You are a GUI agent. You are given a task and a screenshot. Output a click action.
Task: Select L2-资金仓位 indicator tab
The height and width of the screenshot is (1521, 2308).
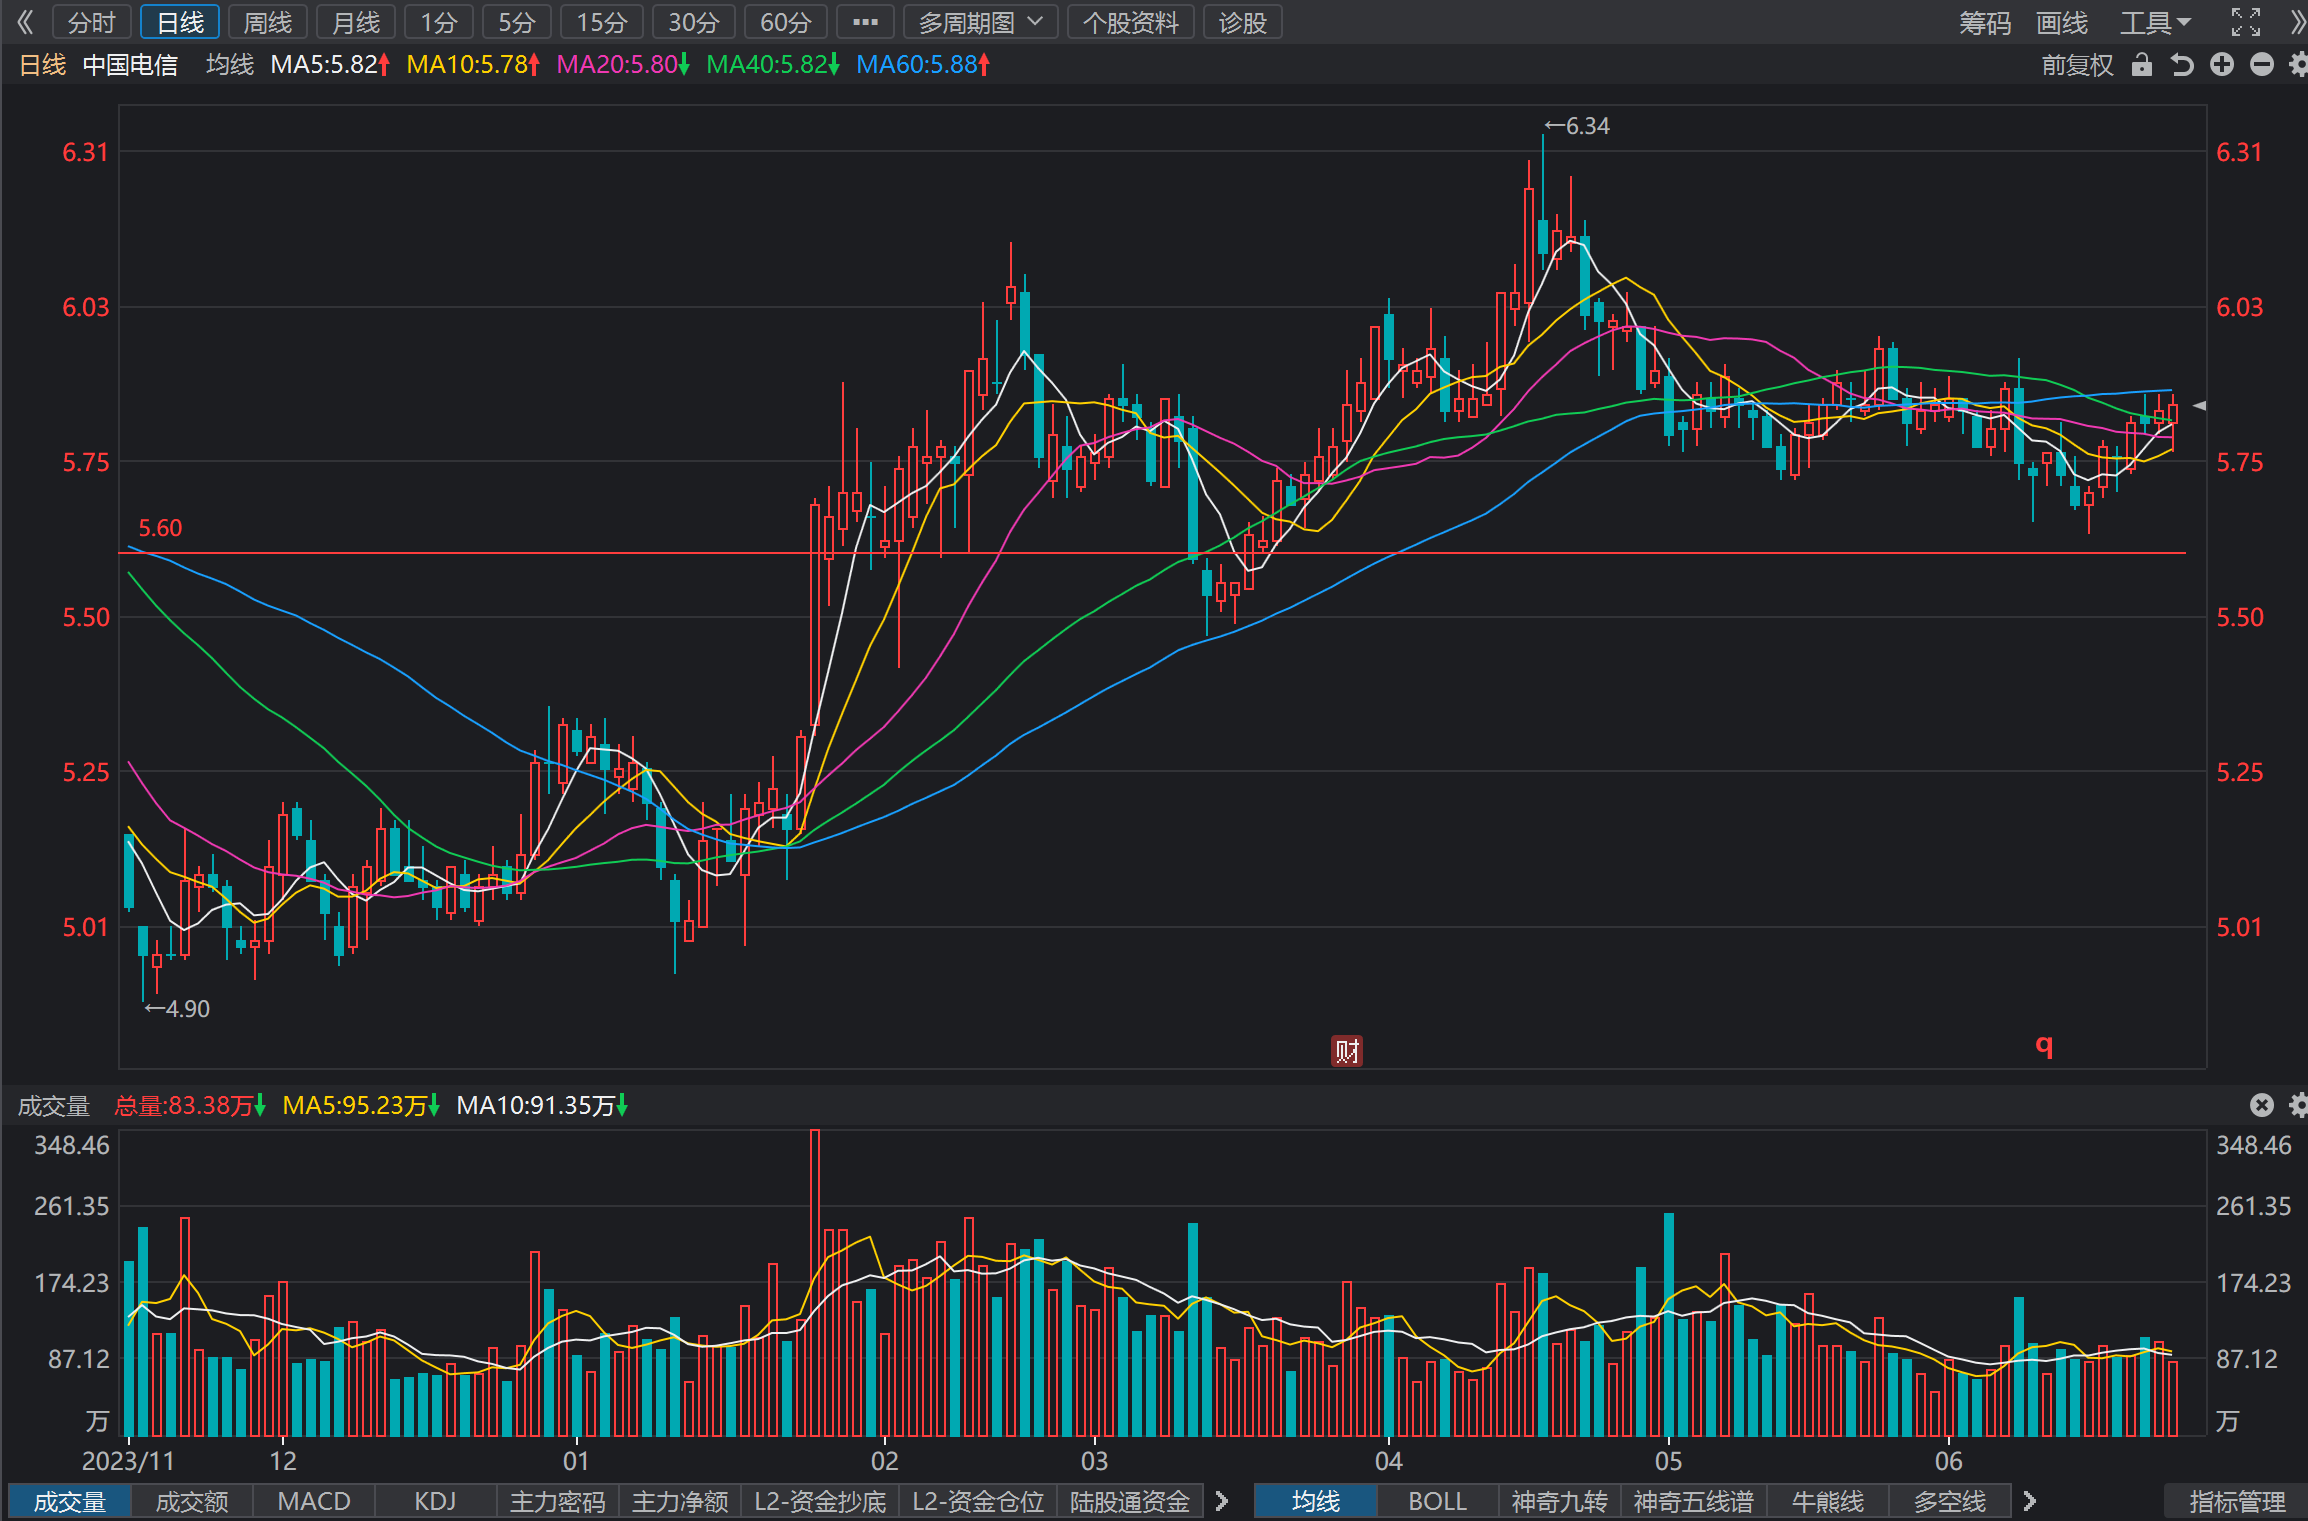click(x=978, y=1501)
